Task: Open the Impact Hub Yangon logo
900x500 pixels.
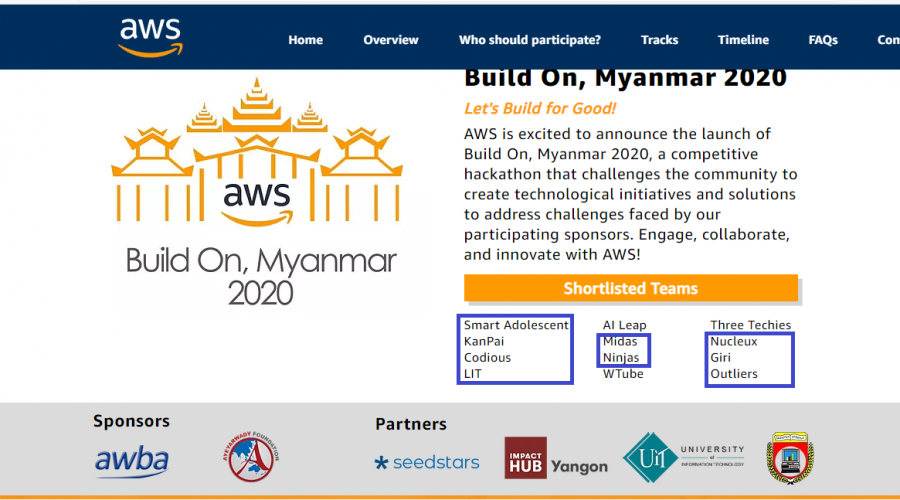Action: pos(555,458)
